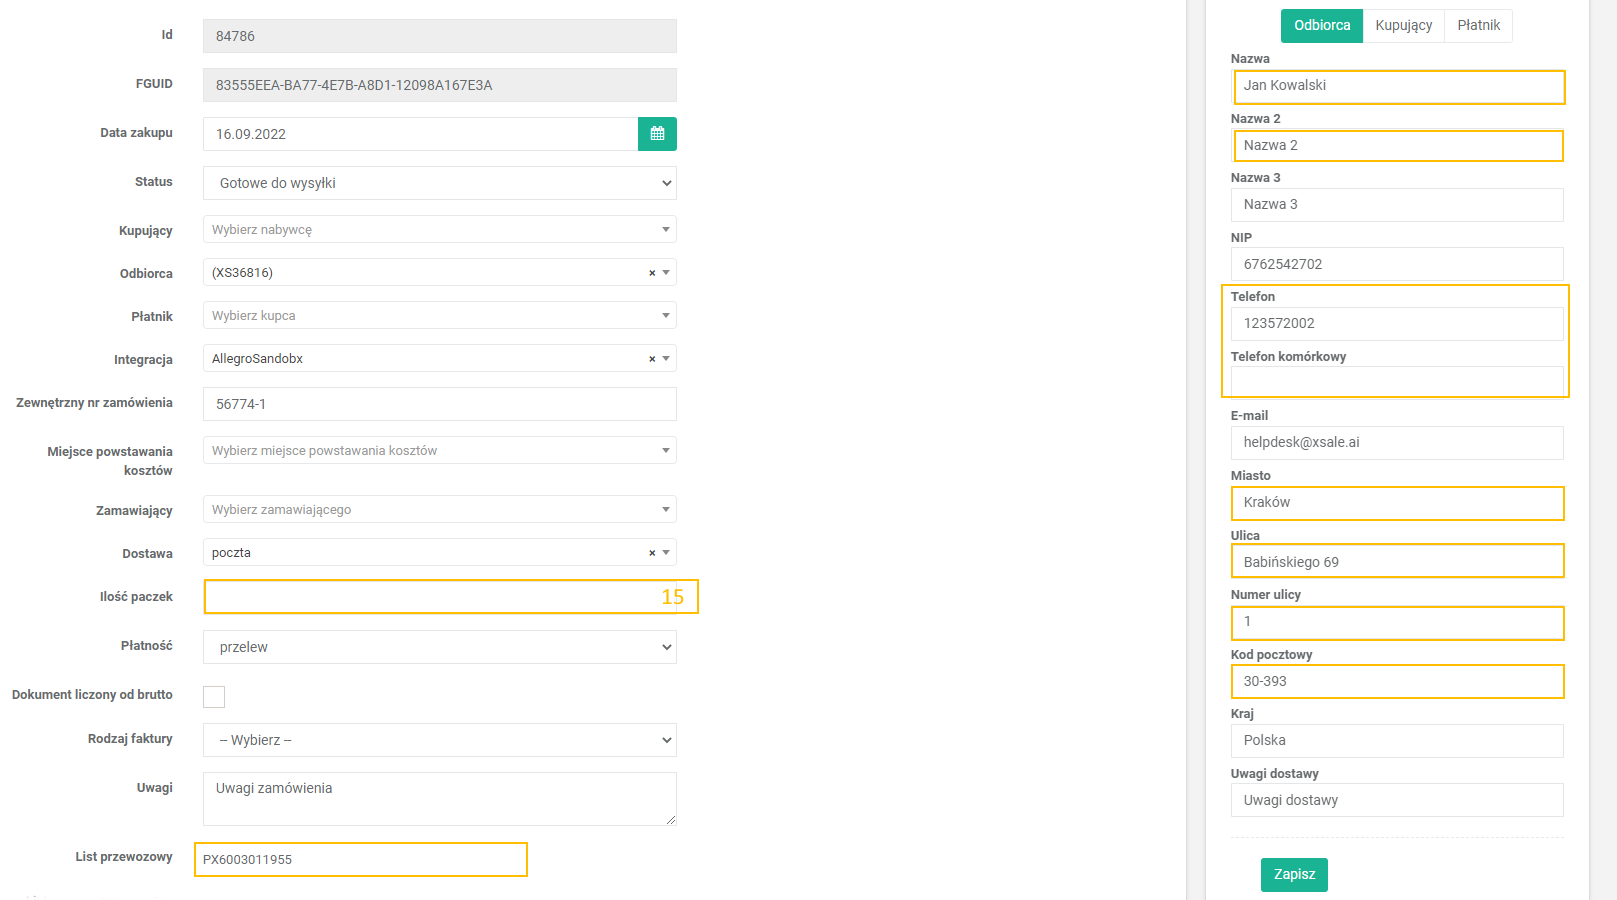1617x900 pixels.
Task: Expand the Rodzaj faktury dropdown
Action: 439,740
